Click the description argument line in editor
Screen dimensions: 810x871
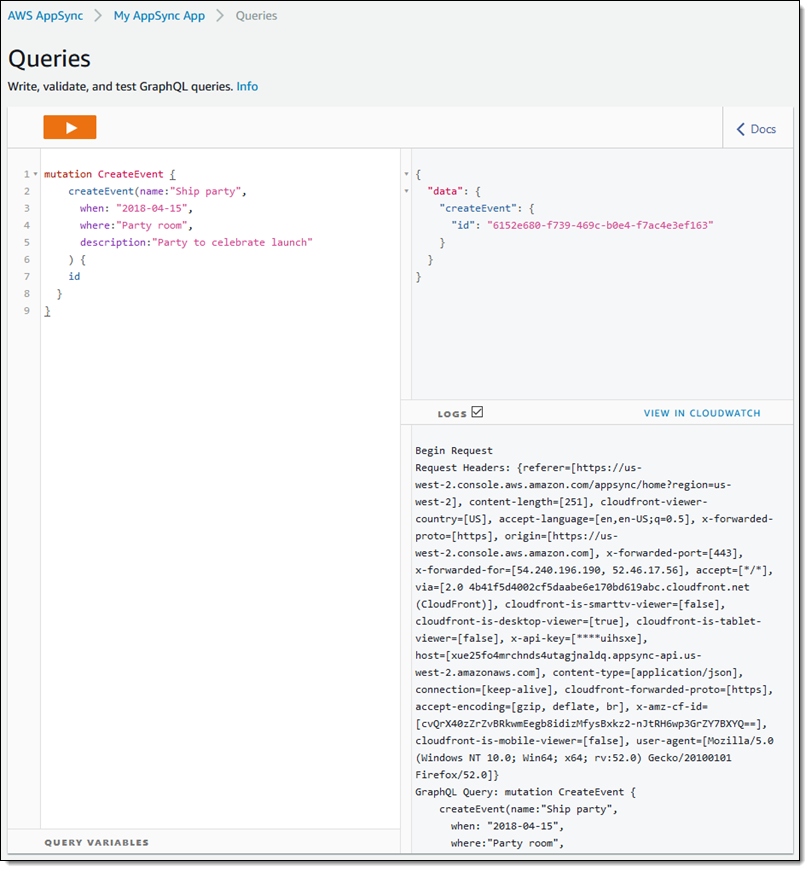pos(196,242)
